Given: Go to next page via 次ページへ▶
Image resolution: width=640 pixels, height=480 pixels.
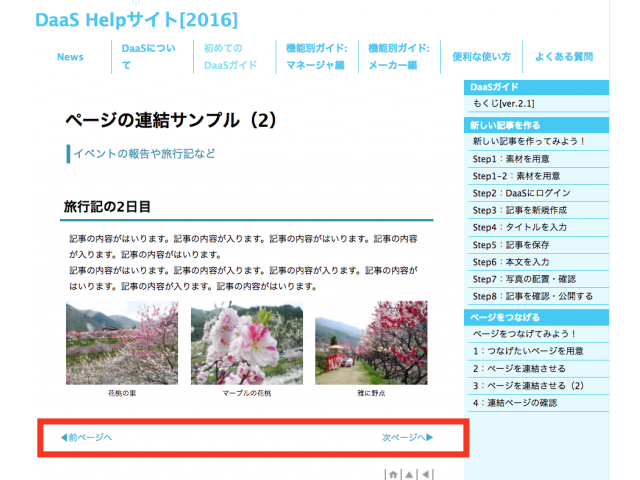Looking at the screenshot, I should [407, 438].
